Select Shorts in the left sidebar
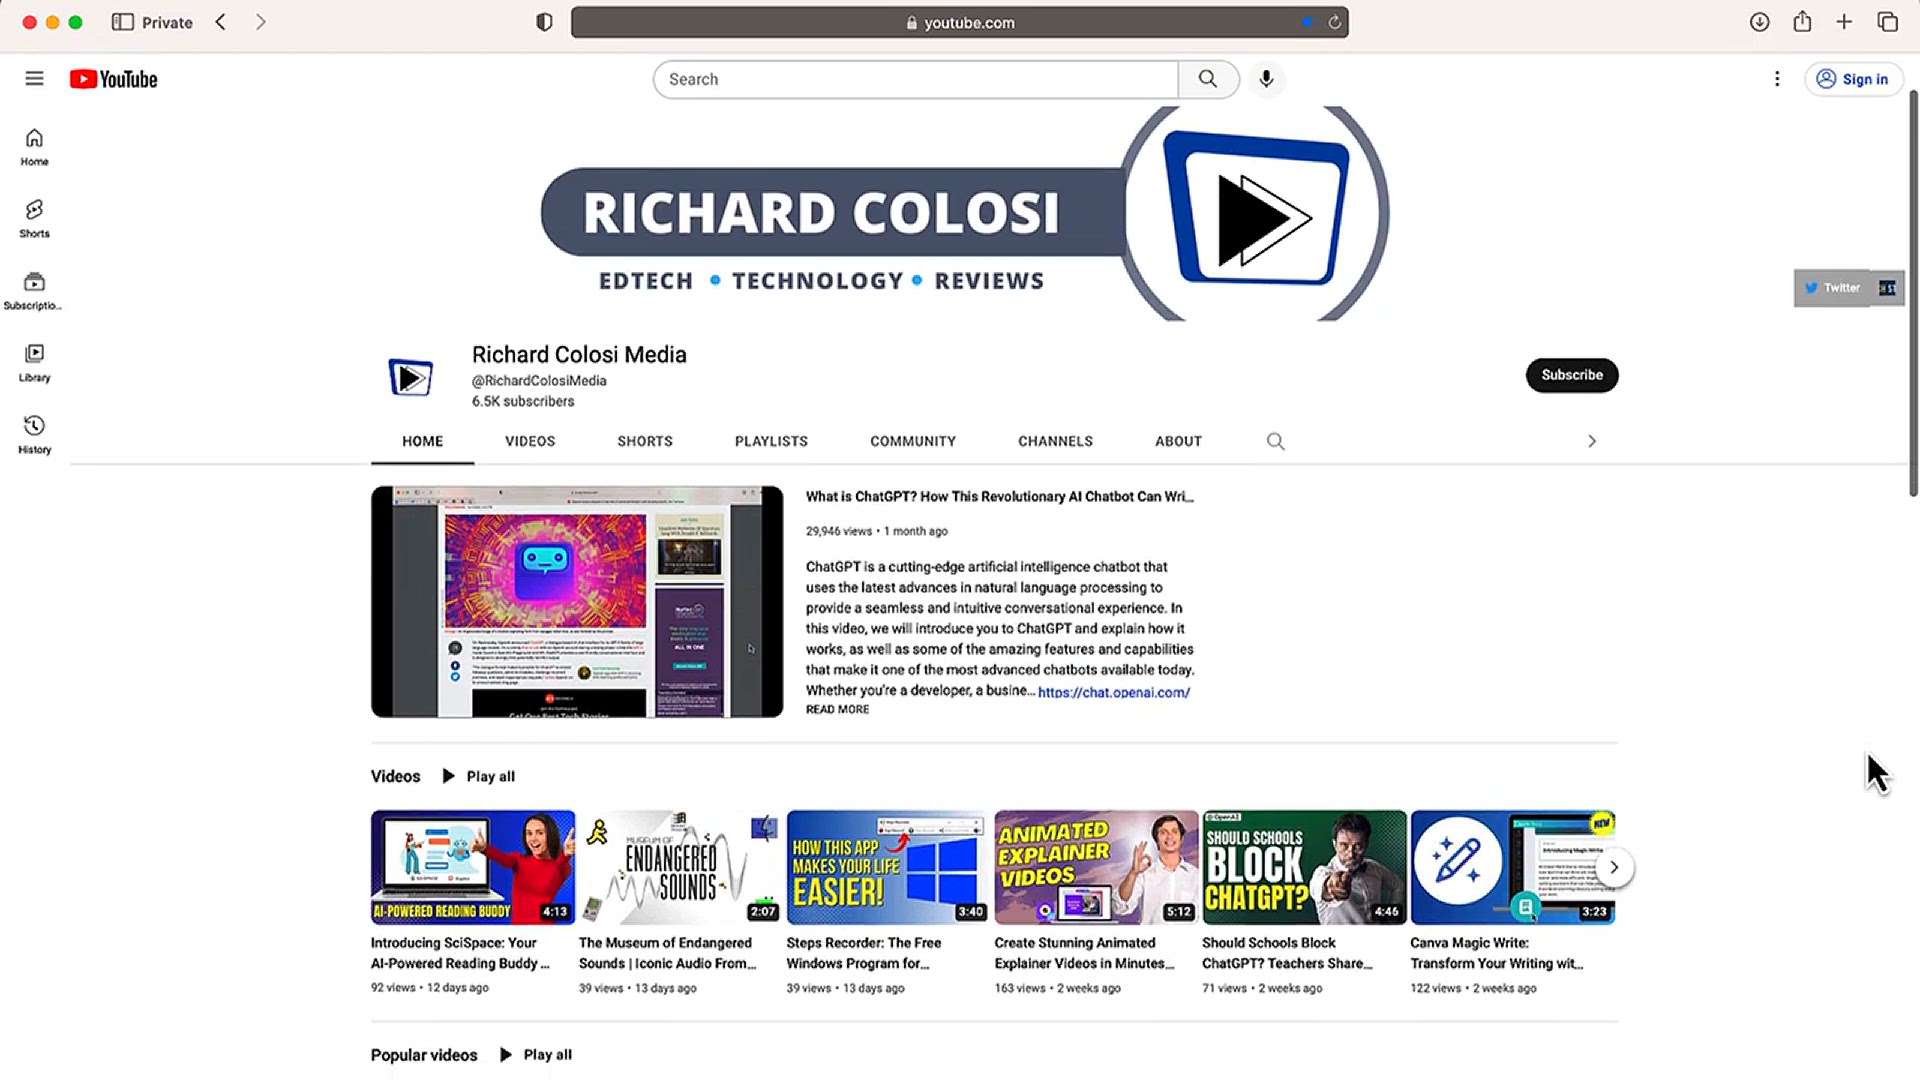Viewport: 1920px width, 1080px height. click(34, 217)
